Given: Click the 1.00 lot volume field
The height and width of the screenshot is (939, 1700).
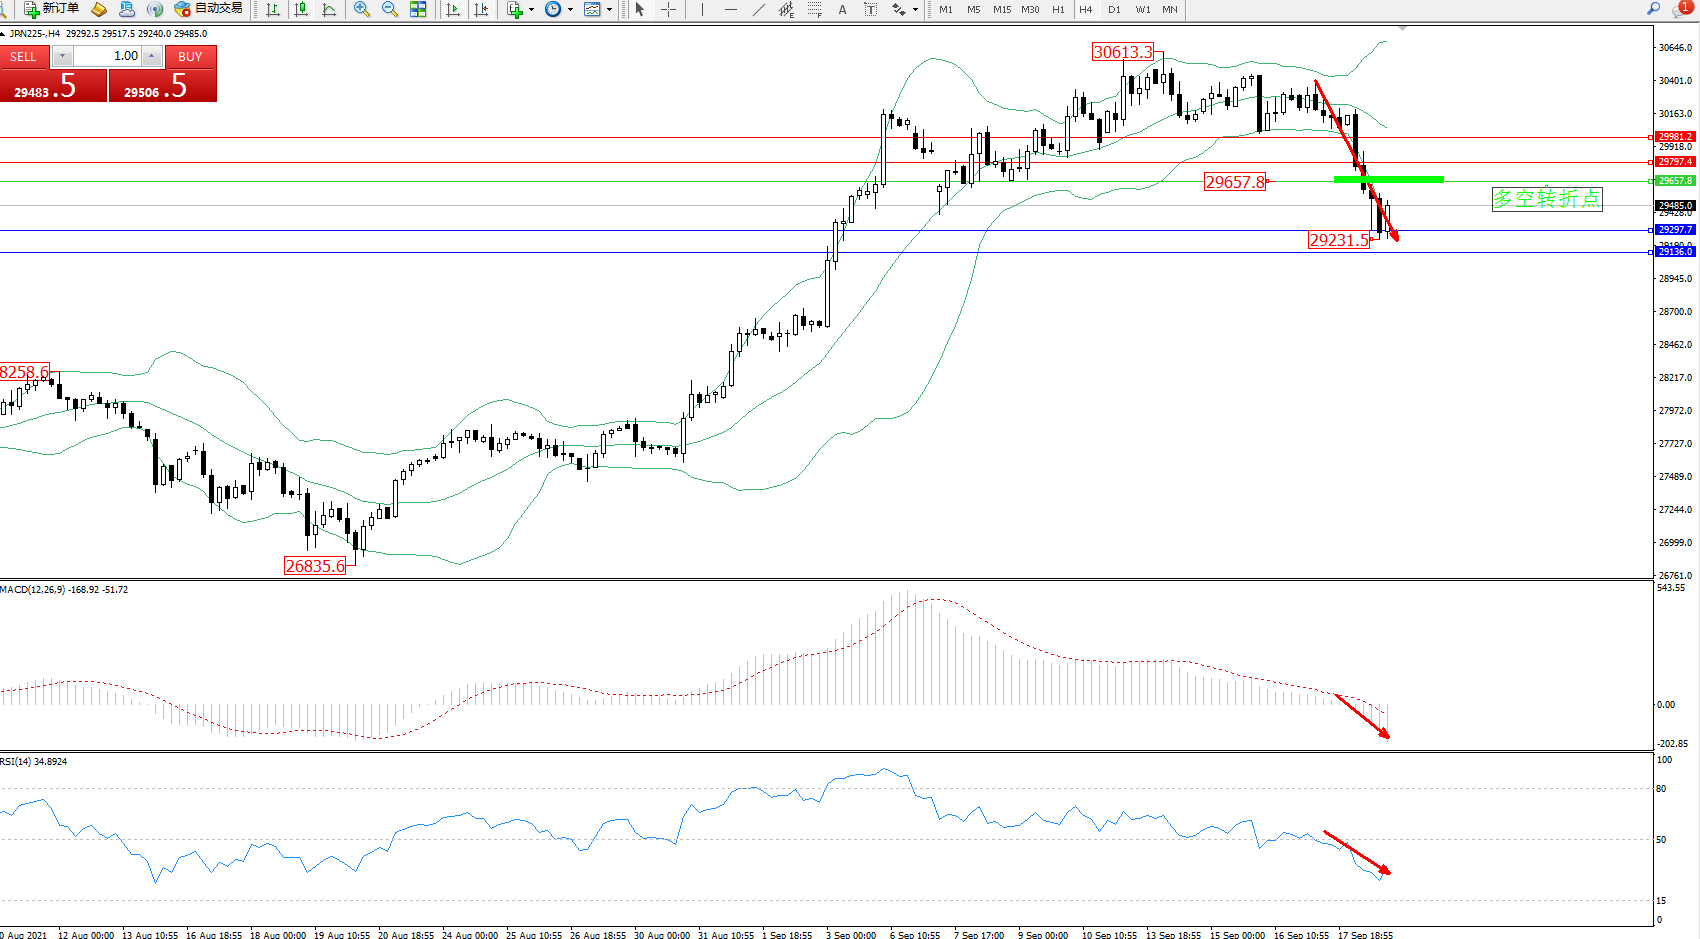Looking at the screenshot, I should coord(108,56).
